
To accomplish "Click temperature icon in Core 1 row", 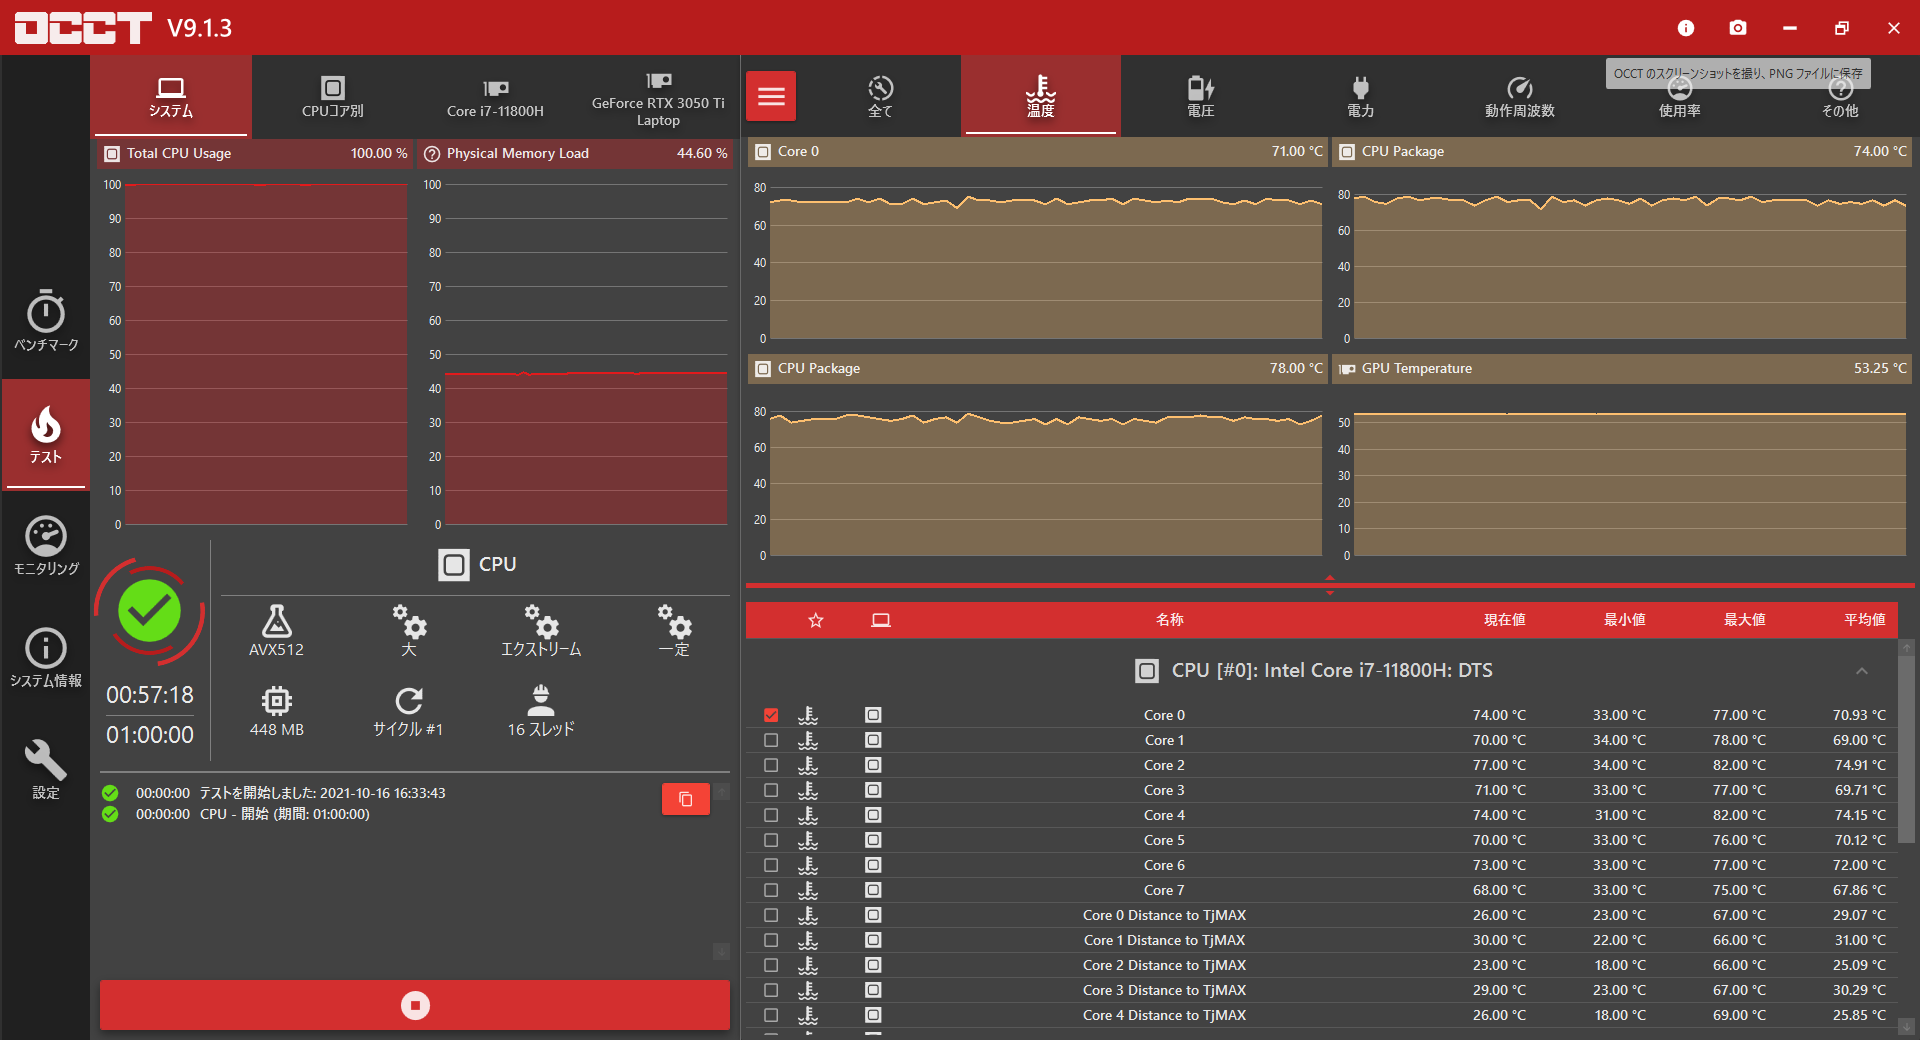I will (808, 740).
